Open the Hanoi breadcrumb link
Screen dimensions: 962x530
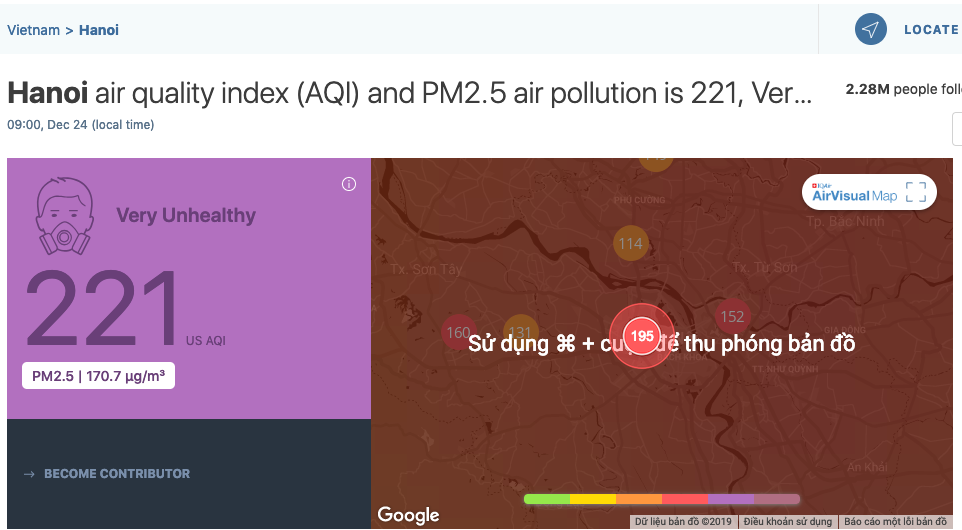tap(99, 30)
